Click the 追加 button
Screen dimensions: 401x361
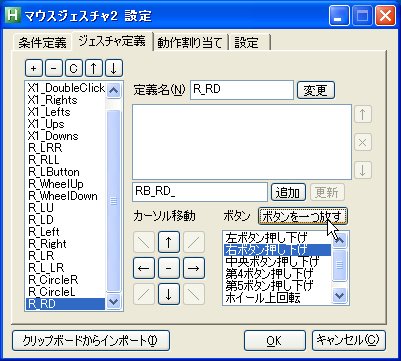tap(288, 192)
